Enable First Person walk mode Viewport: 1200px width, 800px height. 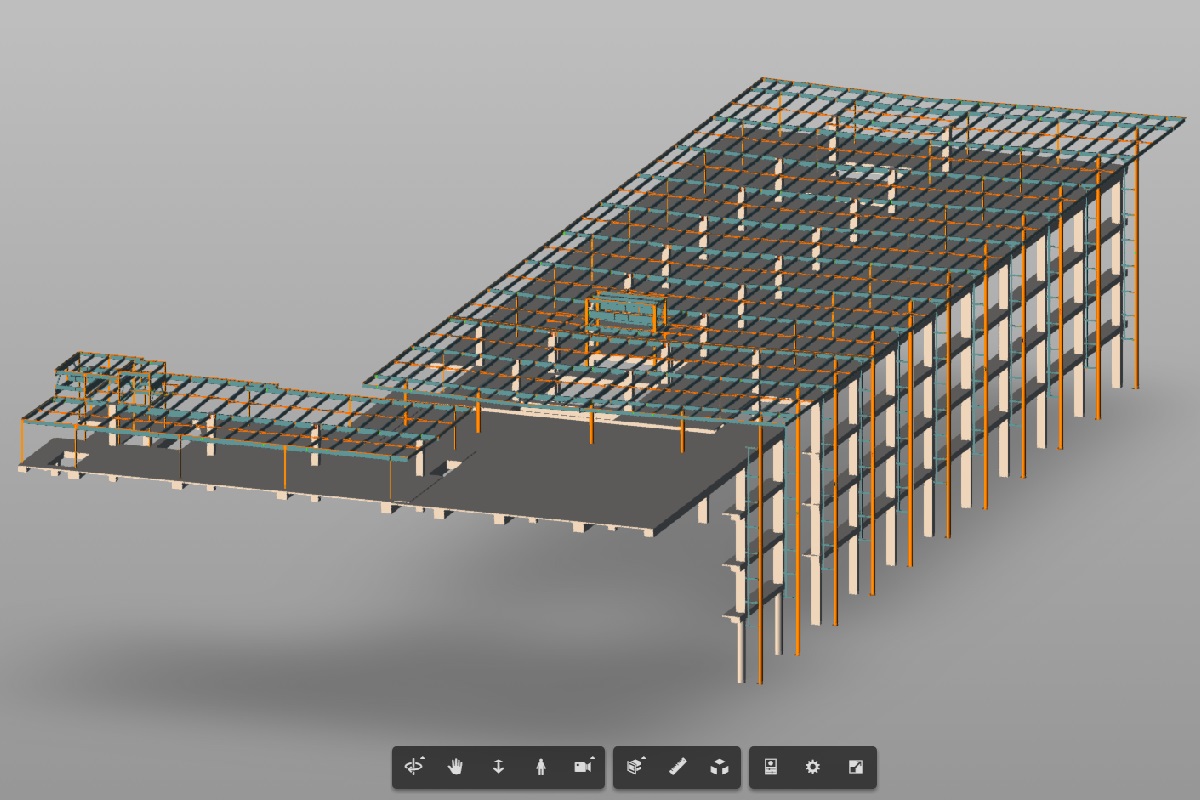[540, 767]
